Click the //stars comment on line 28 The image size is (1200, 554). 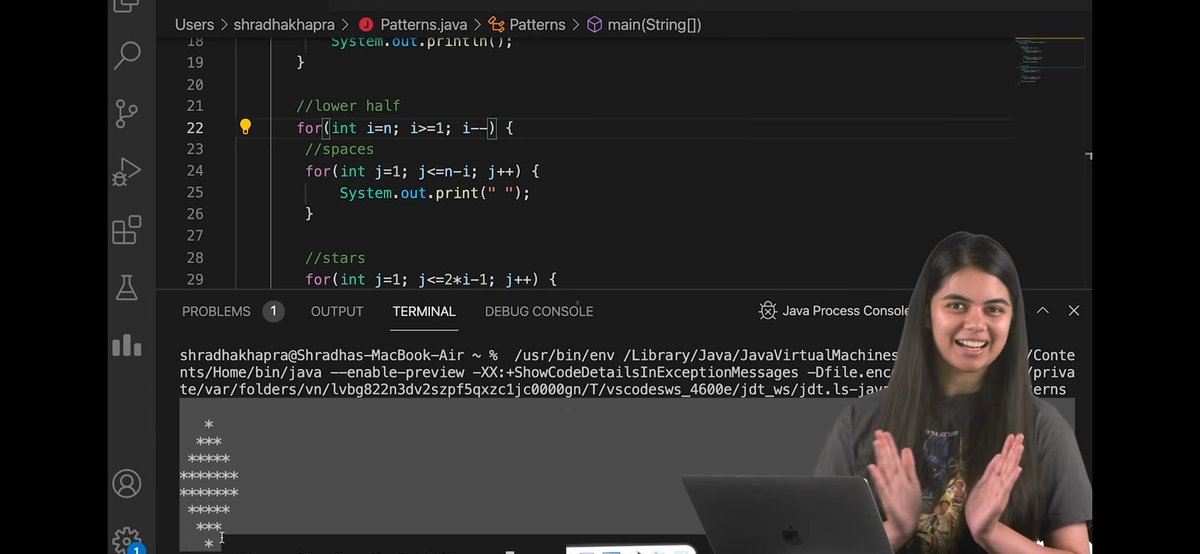tap(336, 257)
